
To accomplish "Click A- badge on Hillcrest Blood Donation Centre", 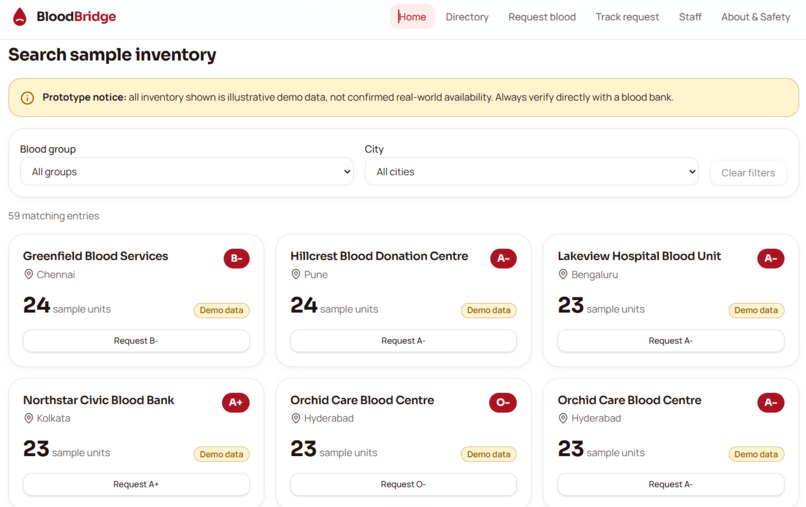I will (x=503, y=258).
